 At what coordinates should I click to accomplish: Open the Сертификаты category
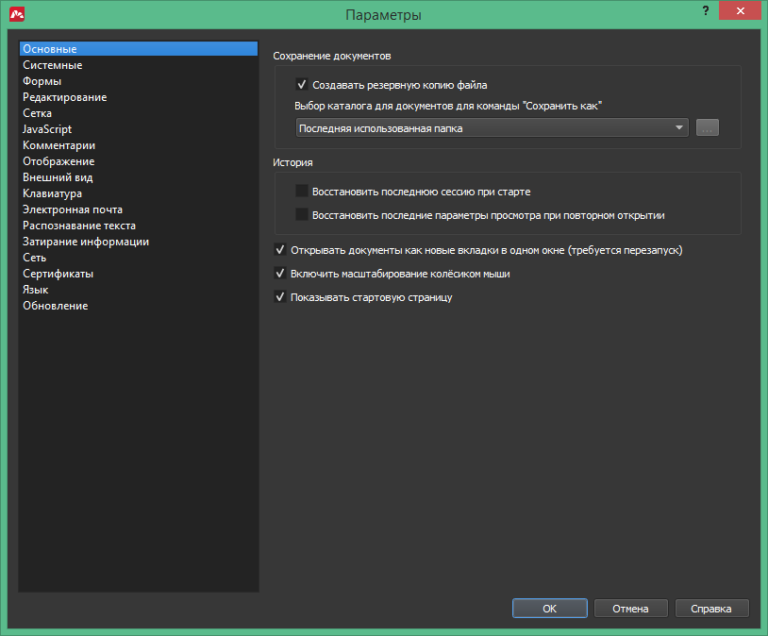click(x=139, y=274)
